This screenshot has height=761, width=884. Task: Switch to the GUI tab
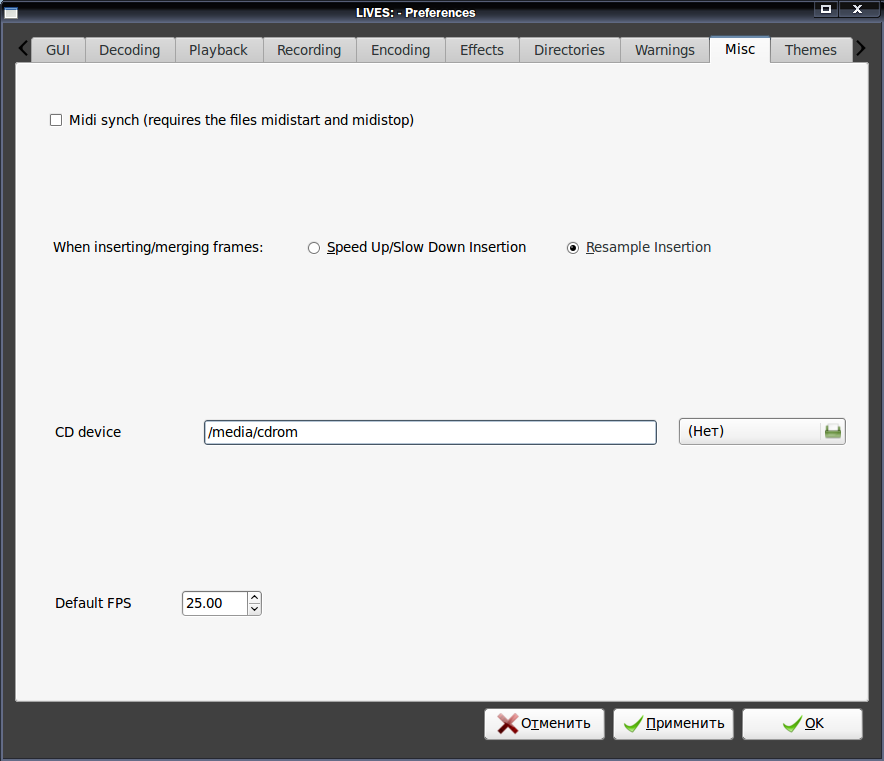(58, 50)
